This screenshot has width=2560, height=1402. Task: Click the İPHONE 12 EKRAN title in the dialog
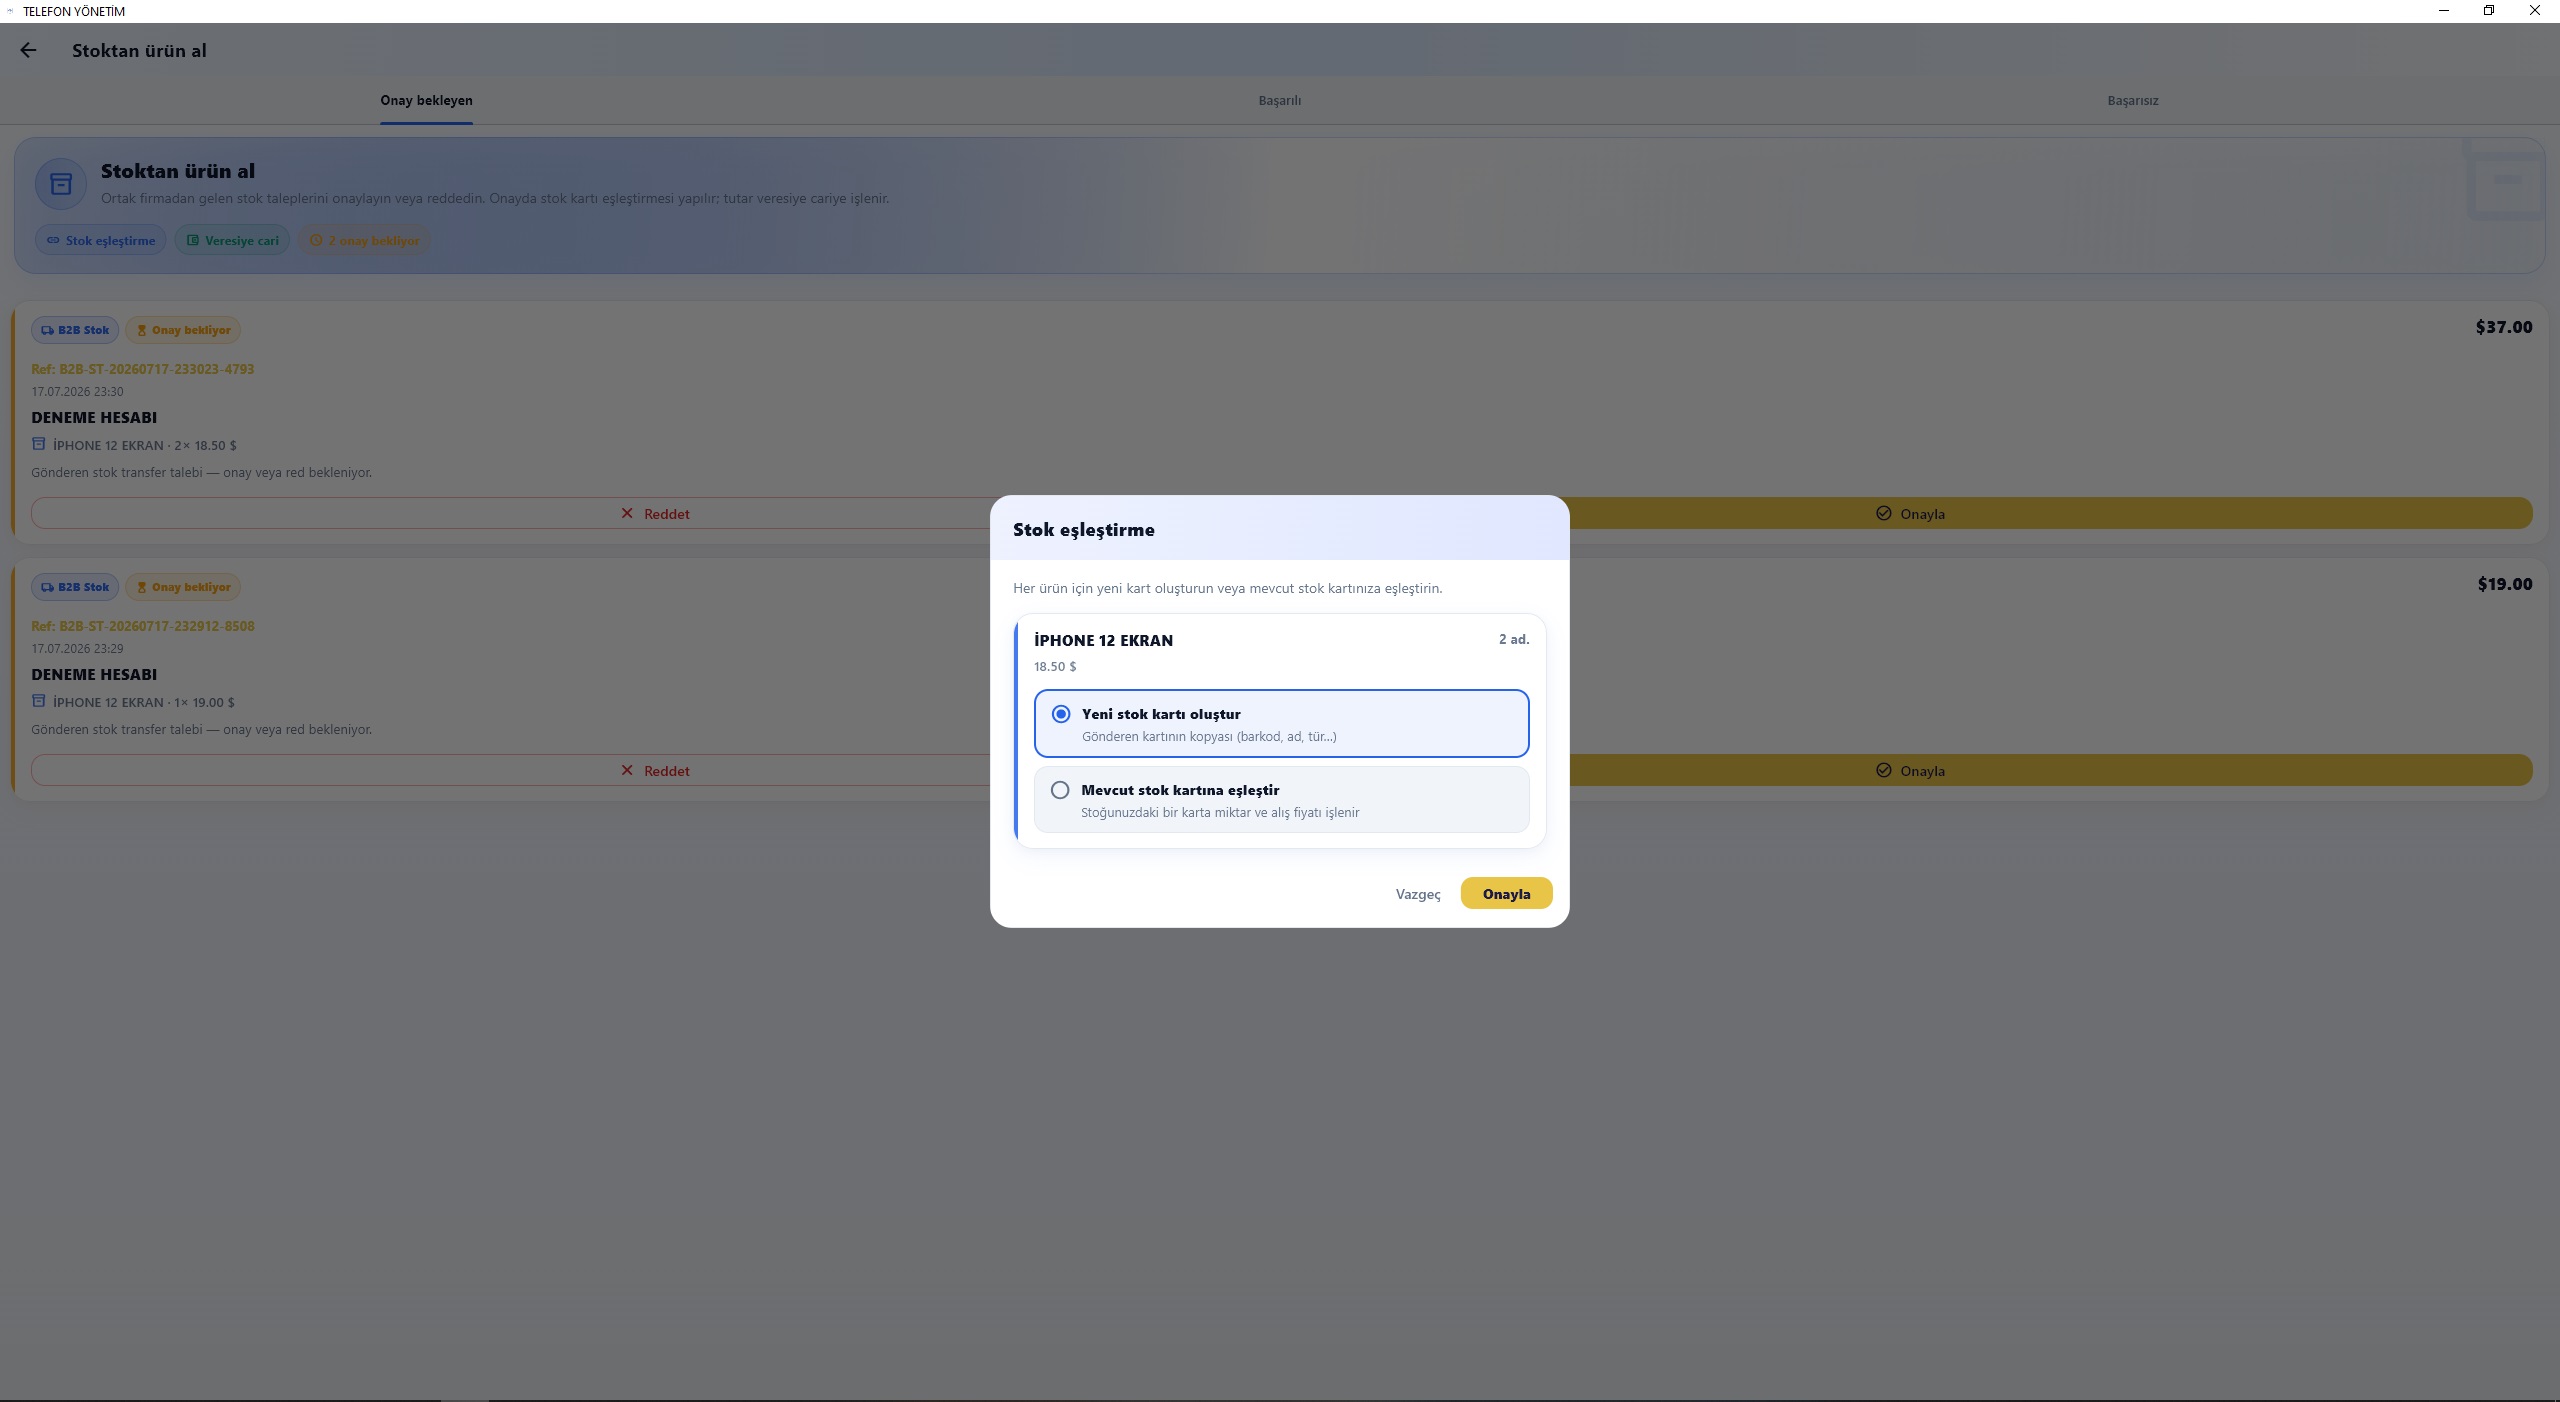coord(1103,640)
